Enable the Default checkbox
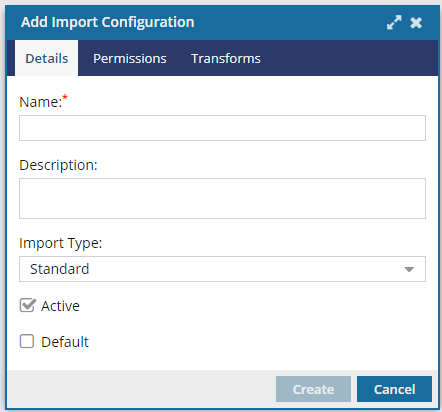 (27, 341)
